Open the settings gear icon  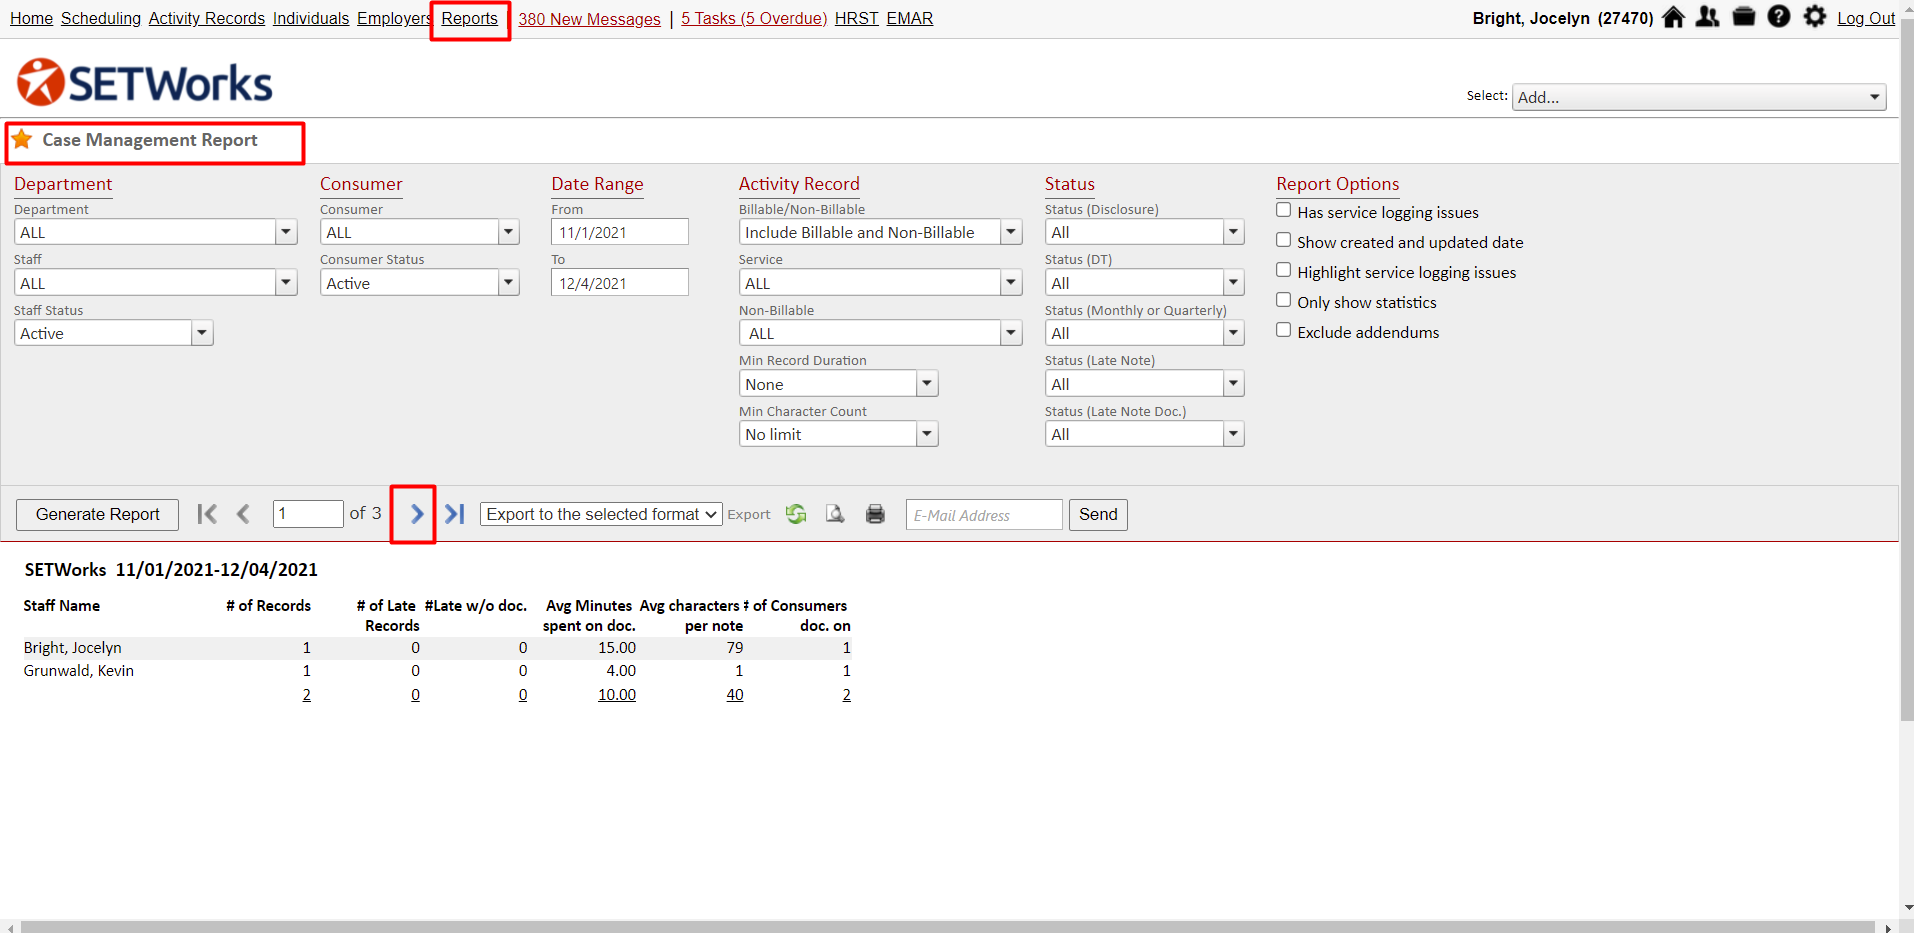coord(1815,17)
